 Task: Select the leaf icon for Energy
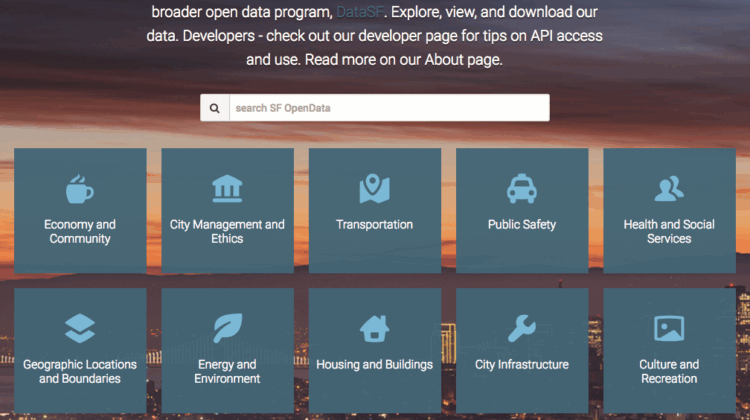227,328
